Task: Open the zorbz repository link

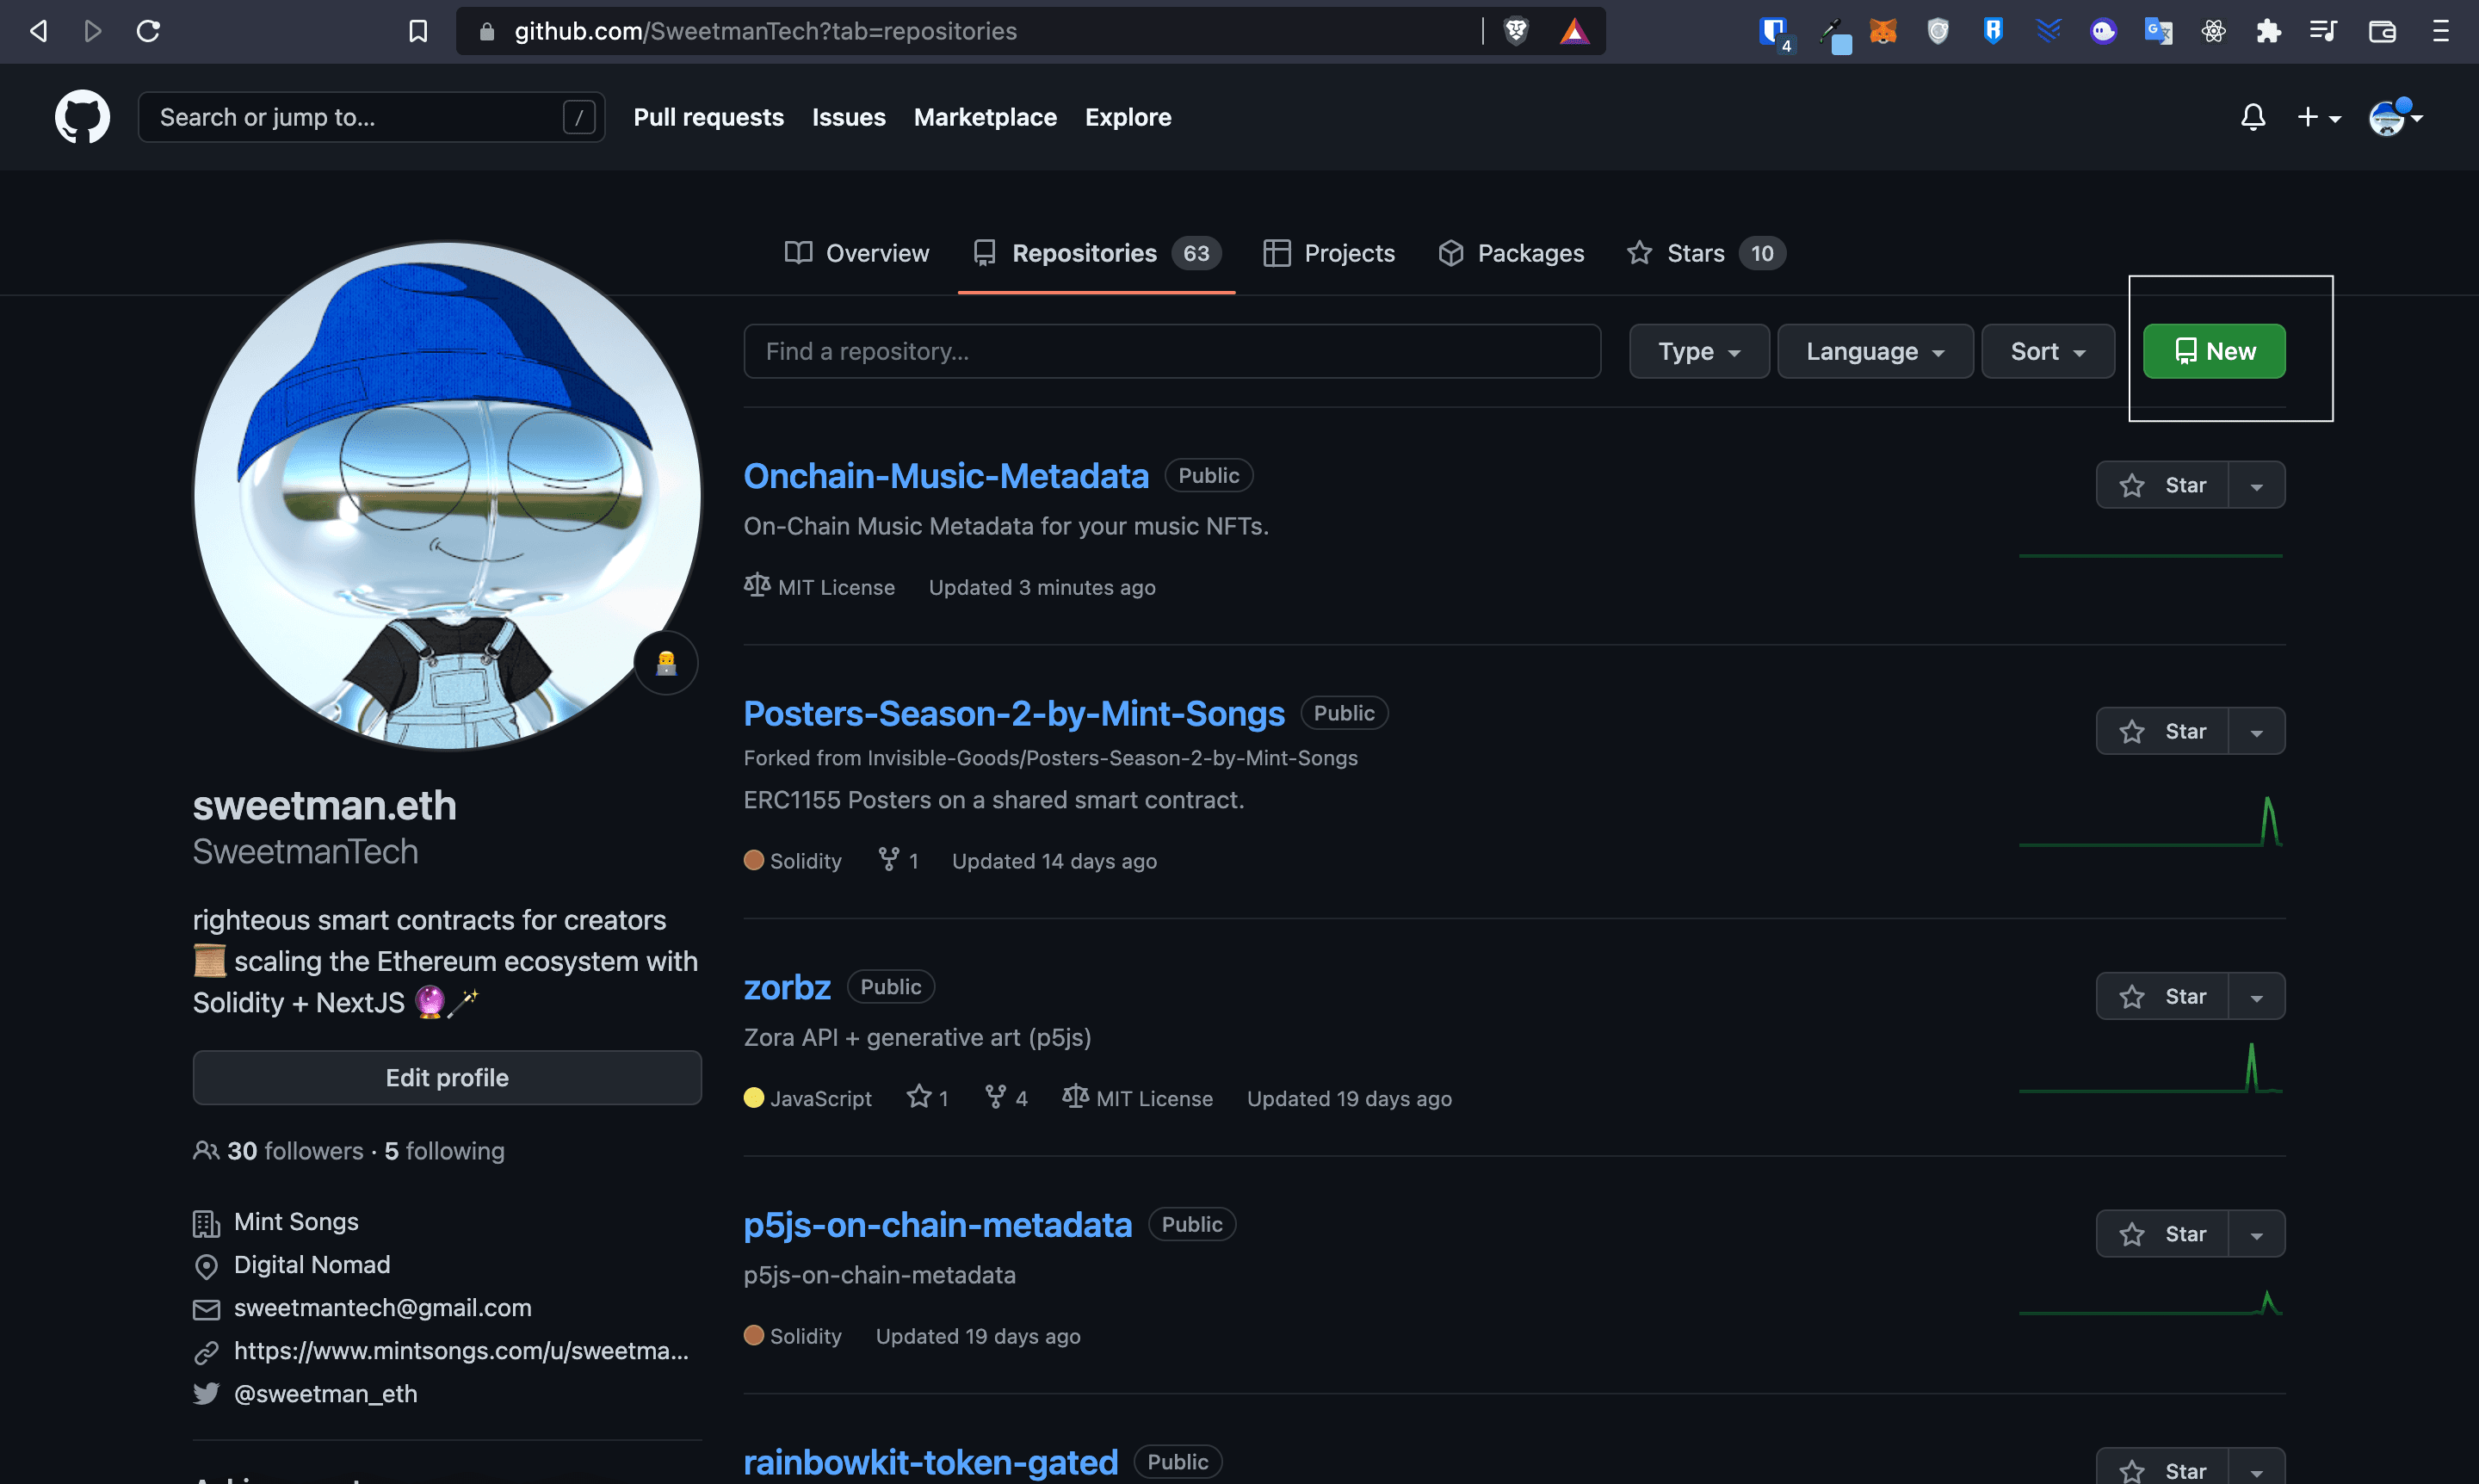Action: click(787, 987)
